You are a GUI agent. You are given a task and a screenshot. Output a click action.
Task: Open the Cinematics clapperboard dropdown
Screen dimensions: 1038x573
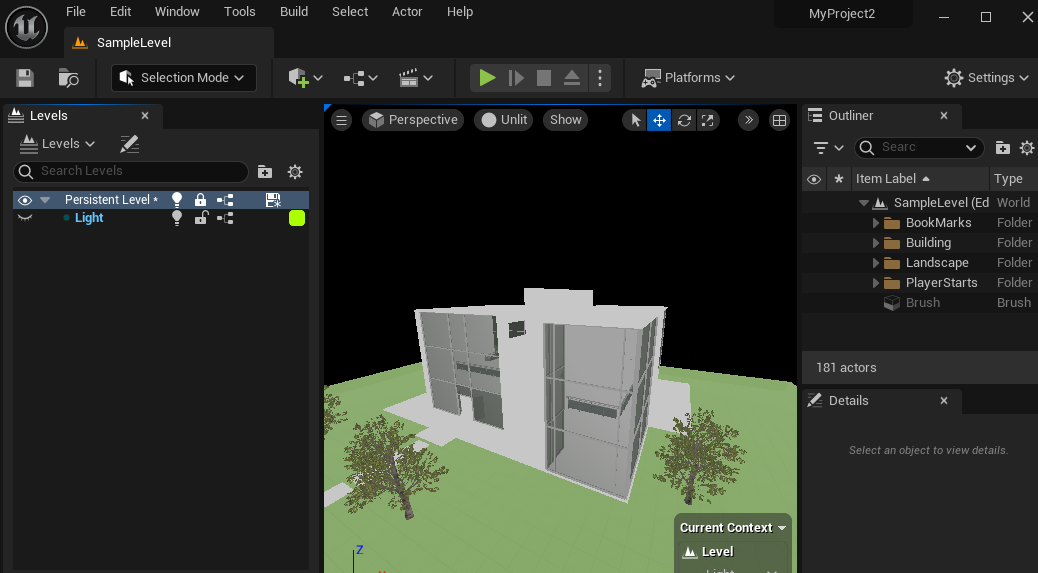416,78
